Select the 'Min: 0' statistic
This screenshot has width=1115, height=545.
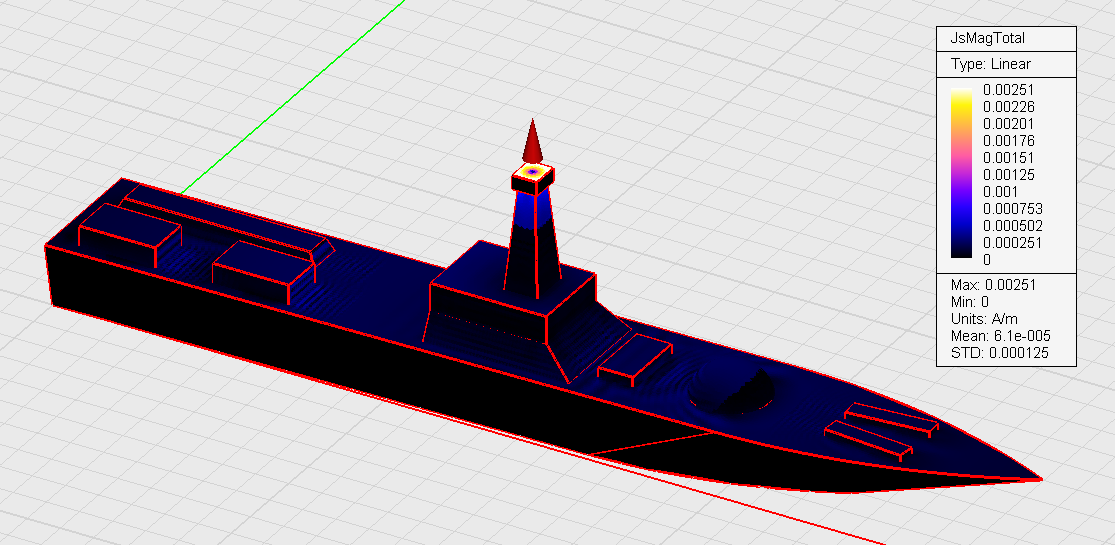(969, 302)
